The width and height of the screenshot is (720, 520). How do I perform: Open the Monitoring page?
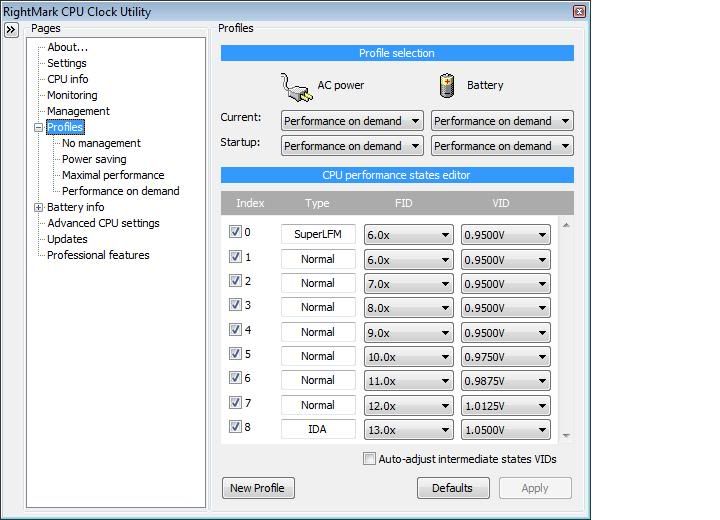[72, 95]
